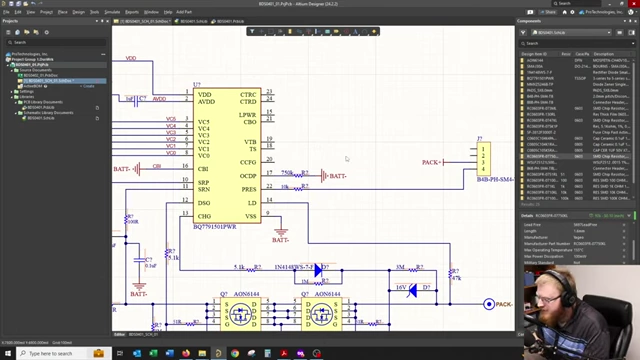
Task: Click the compile document icon in Projects toolbar
Action: point(18,32)
